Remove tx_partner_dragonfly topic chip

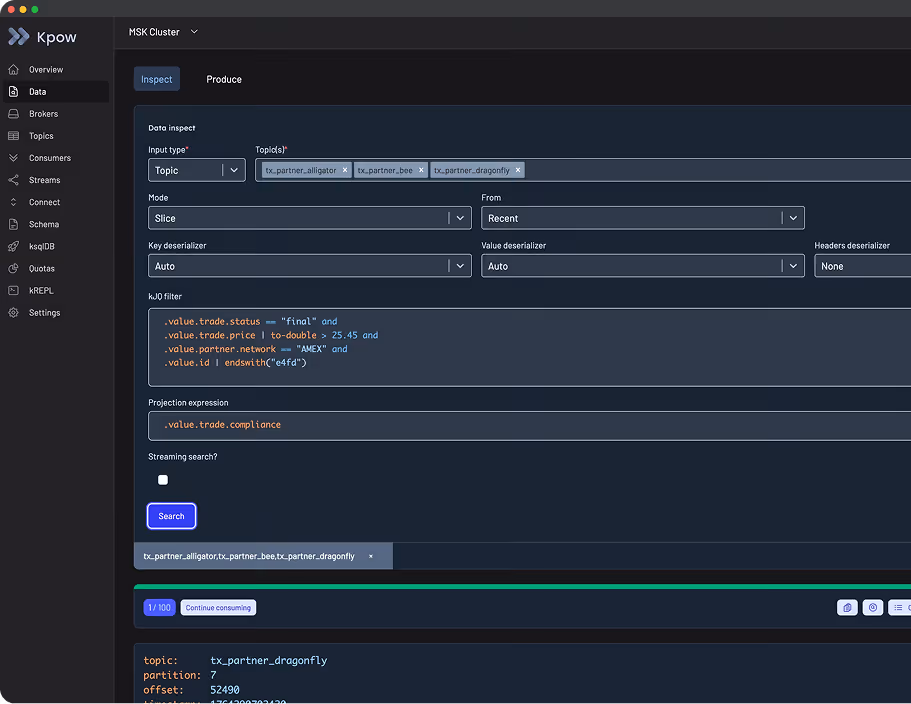click(518, 170)
